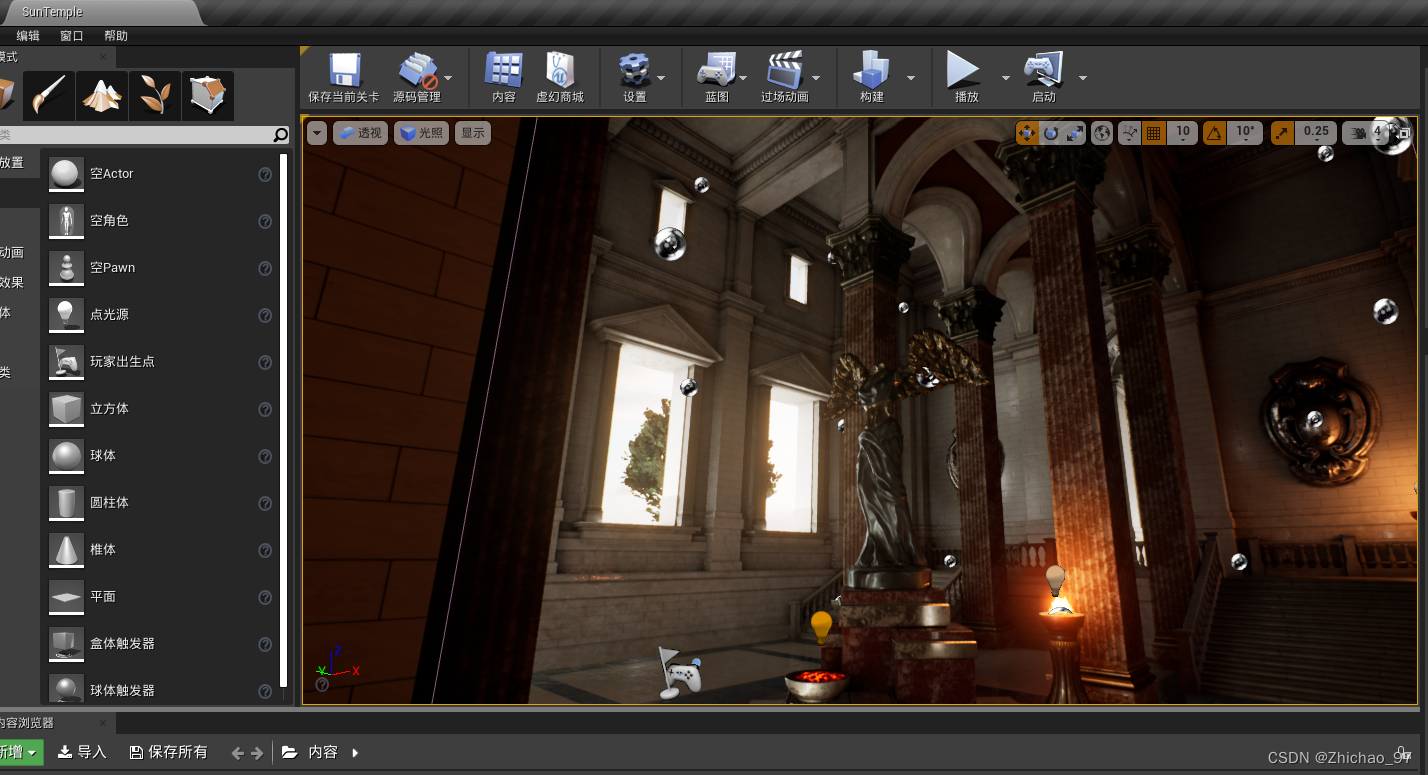This screenshot has width=1428, height=775.
Task: Click the 过场动画 cinematics clapperboard icon
Action: pyautogui.click(x=785, y=78)
